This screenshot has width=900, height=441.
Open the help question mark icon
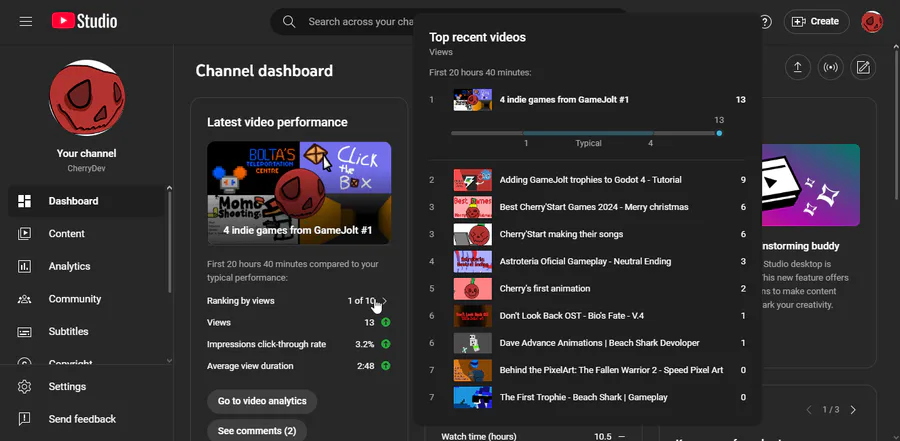click(765, 22)
